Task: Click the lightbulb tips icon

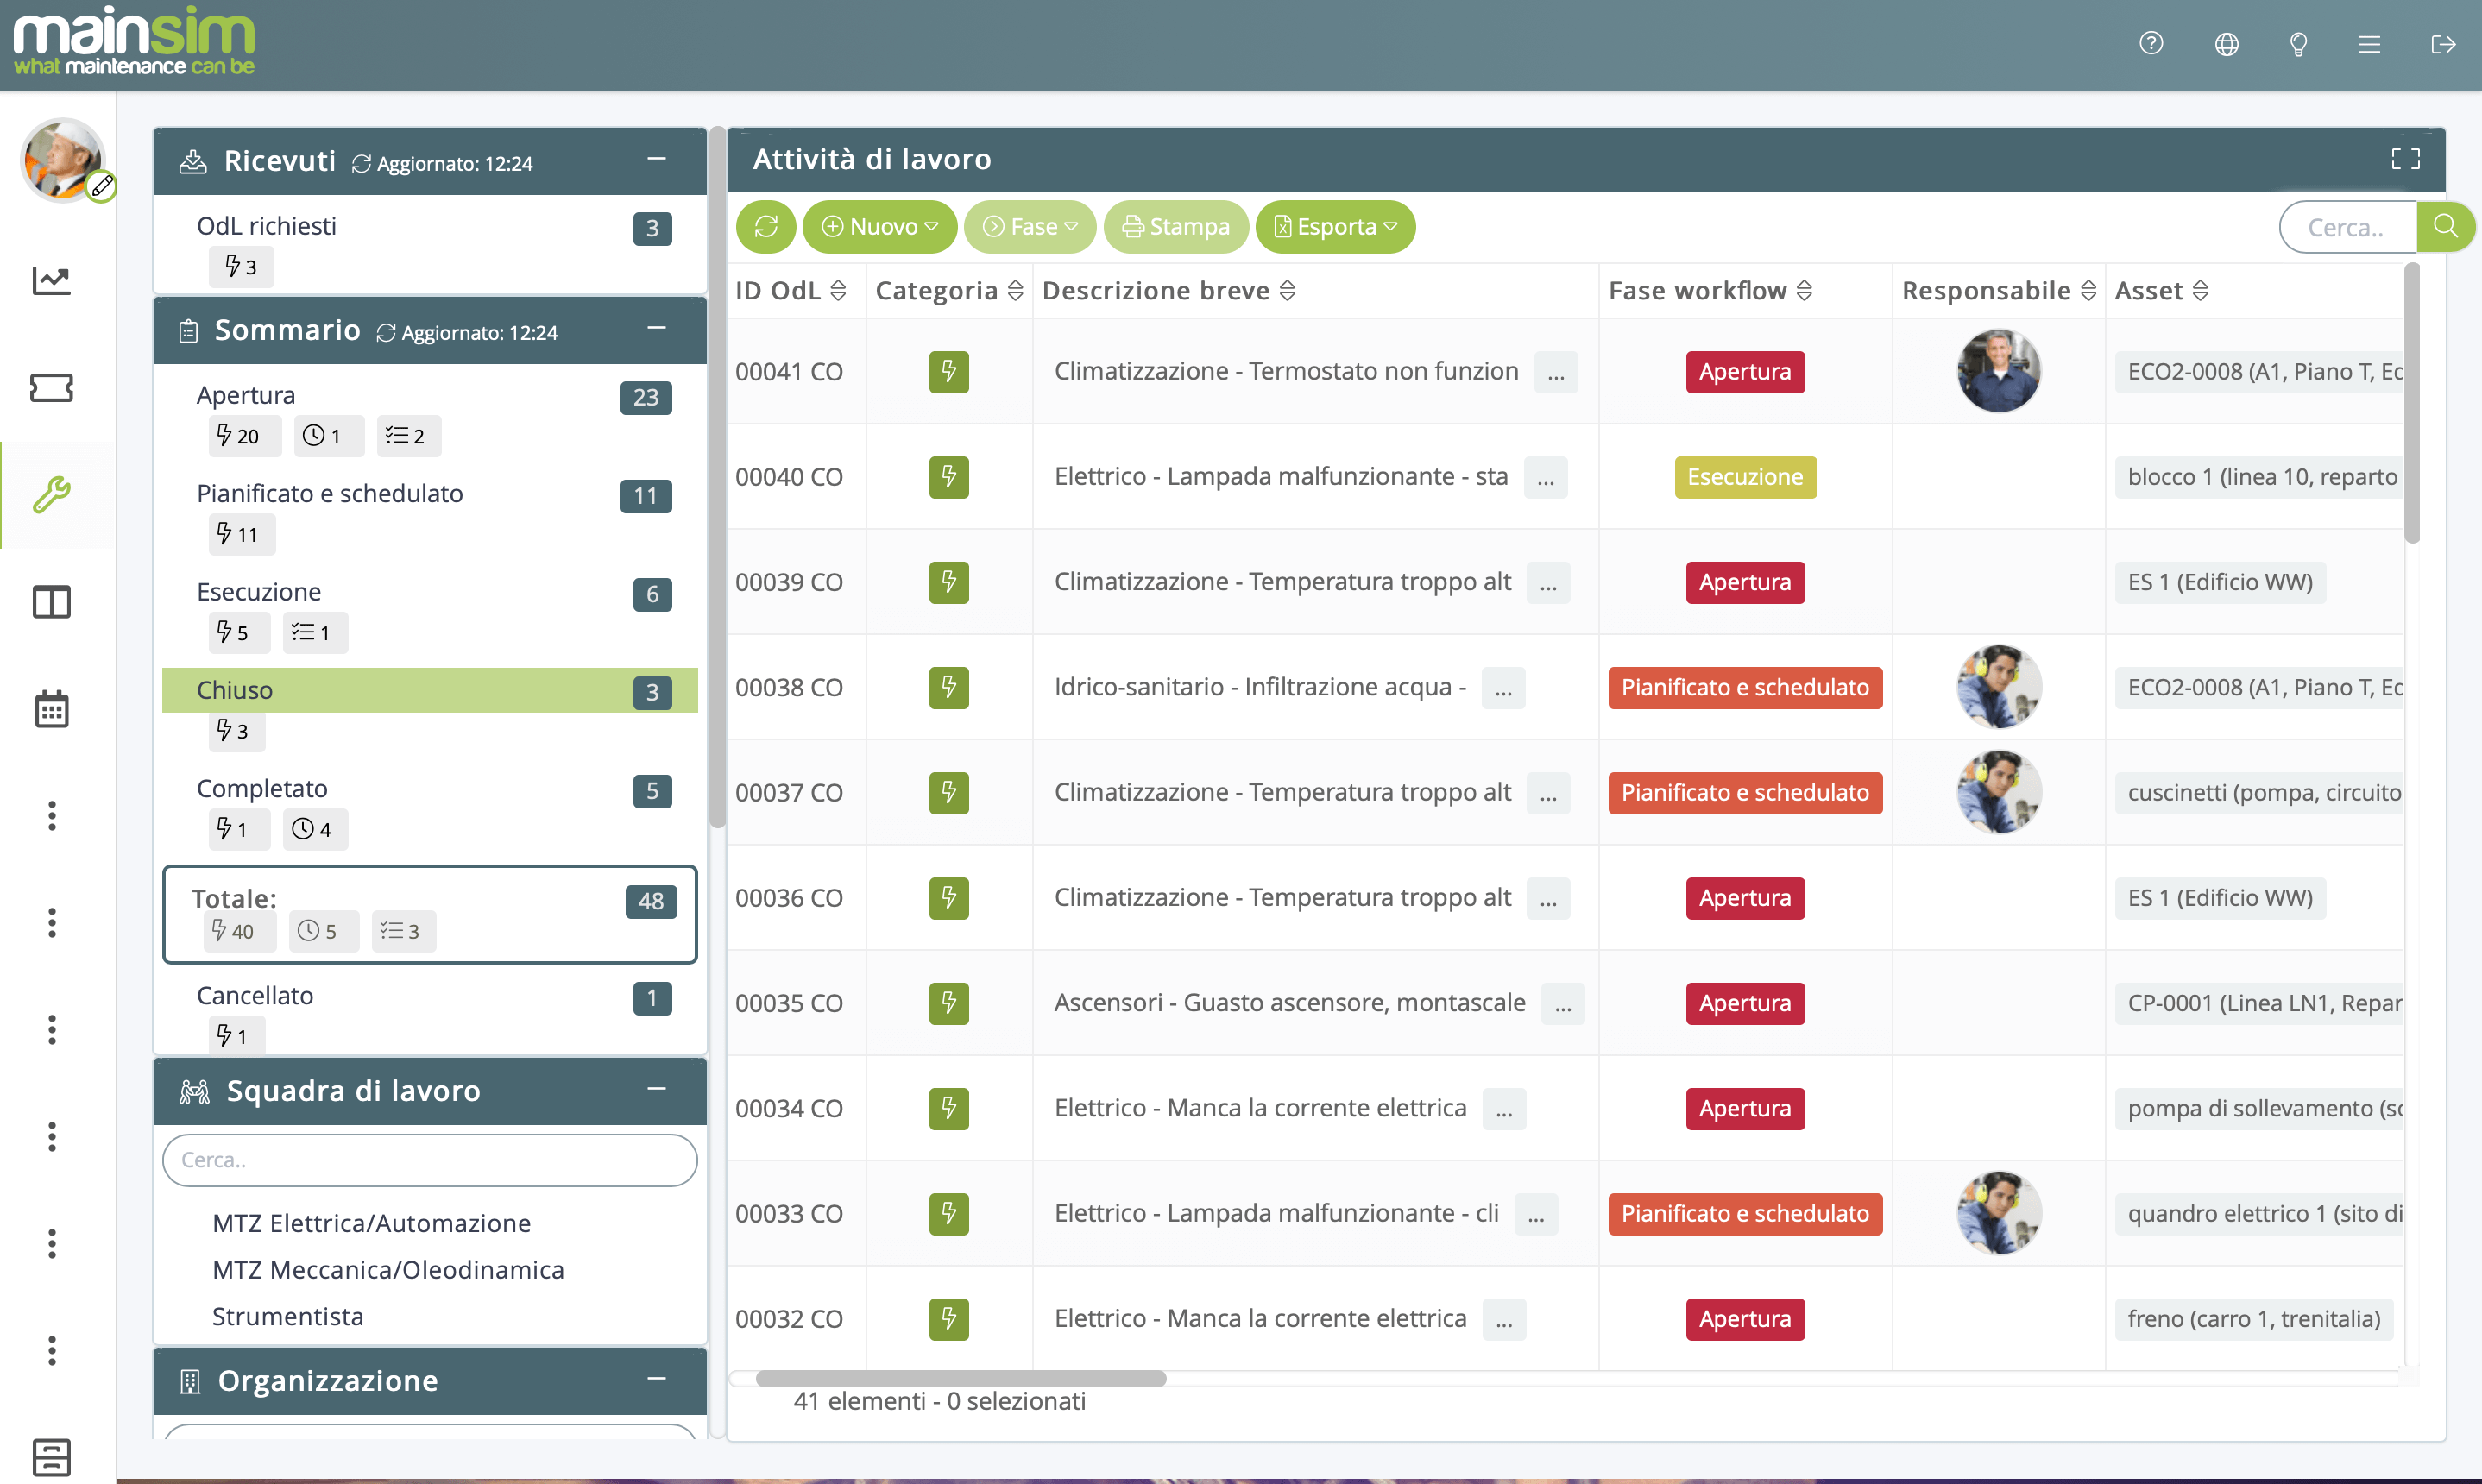Action: [2298, 44]
